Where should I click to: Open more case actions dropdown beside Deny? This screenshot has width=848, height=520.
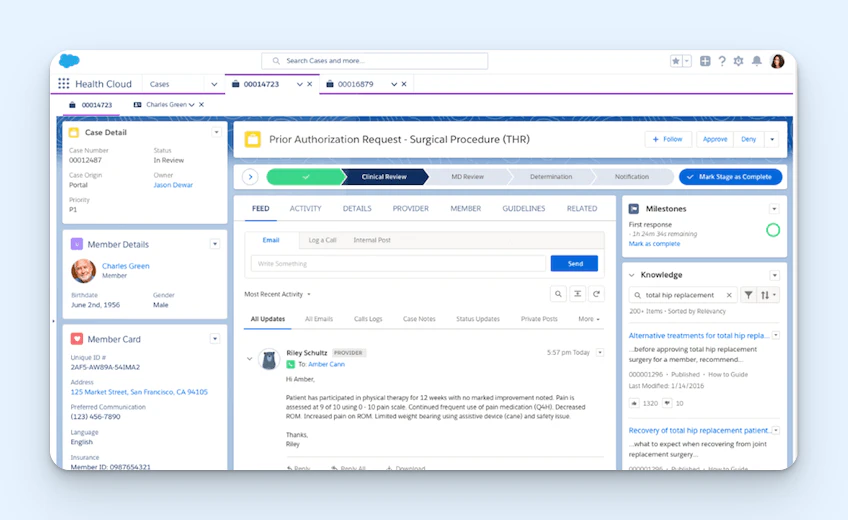coord(772,139)
